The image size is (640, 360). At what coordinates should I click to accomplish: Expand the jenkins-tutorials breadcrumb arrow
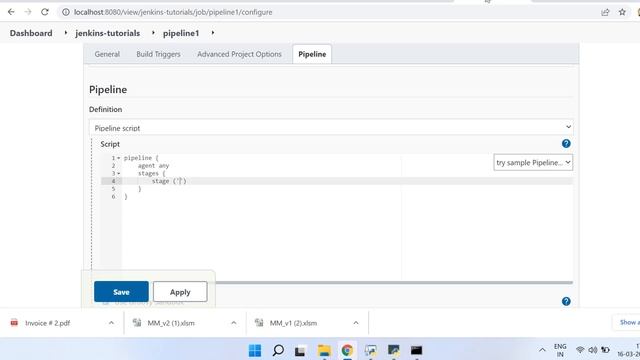[153, 33]
